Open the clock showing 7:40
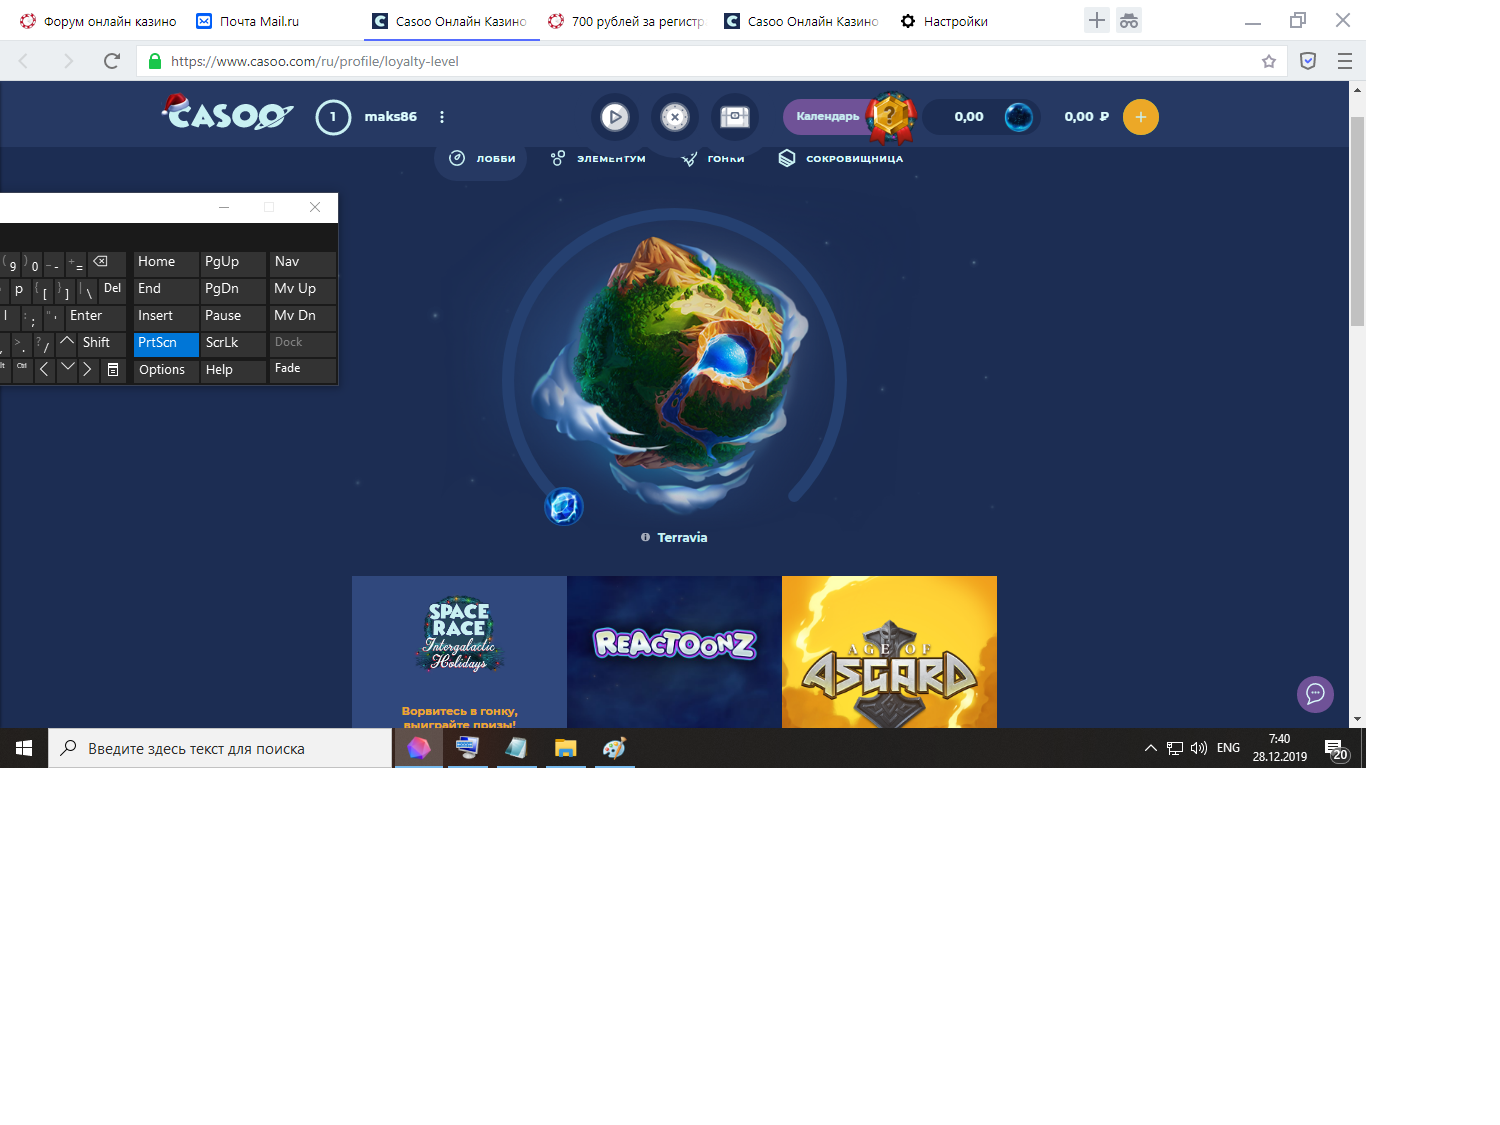Viewport: 1500px width, 1125px height. tap(1280, 748)
